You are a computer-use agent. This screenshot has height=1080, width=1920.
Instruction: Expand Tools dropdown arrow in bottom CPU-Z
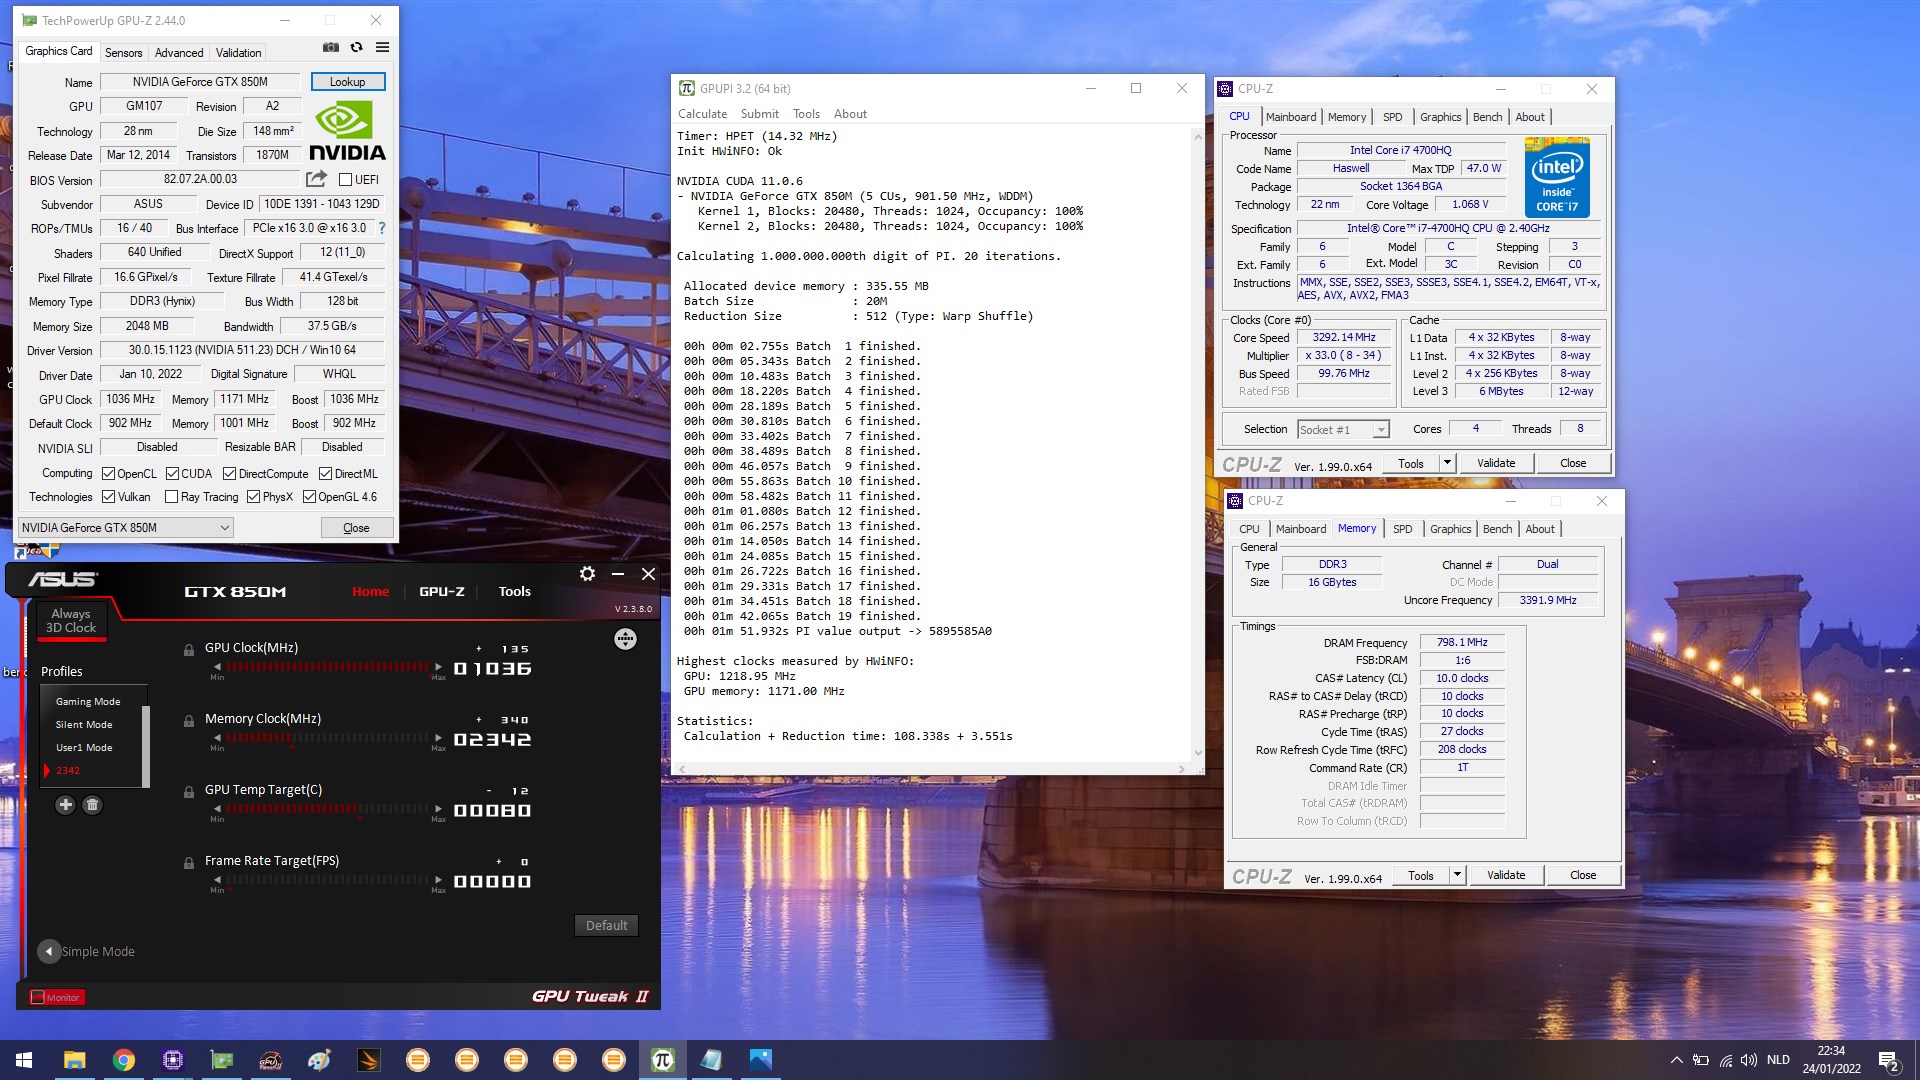tap(1456, 875)
